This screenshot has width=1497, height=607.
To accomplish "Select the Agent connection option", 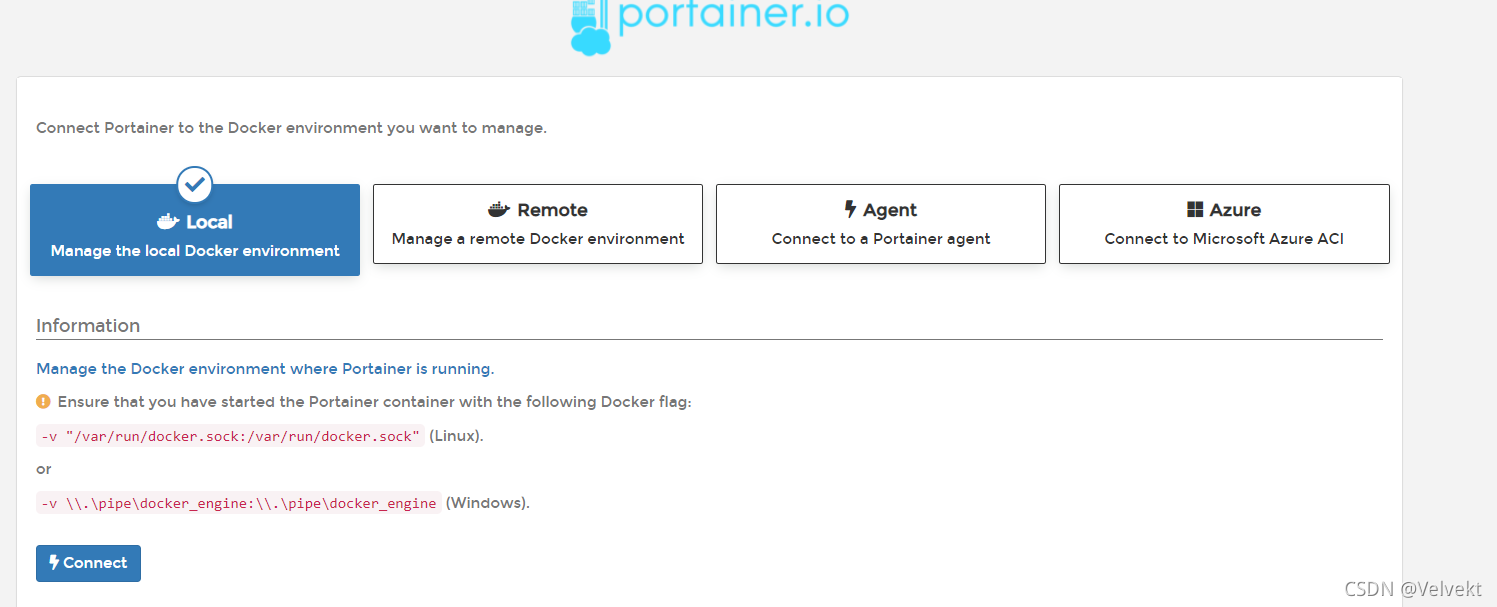I will pyautogui.click(x=881, y=224).
